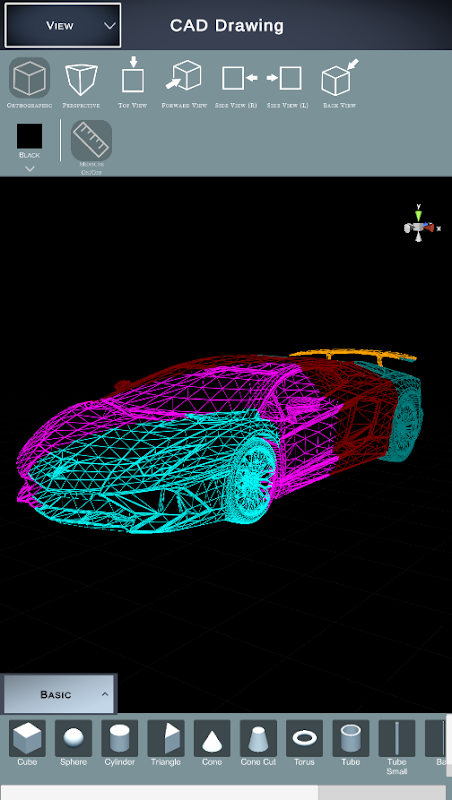Collapse the Basic shapes category dropdown
Viewport: 452px width, 800px height.
coord(59,694)
